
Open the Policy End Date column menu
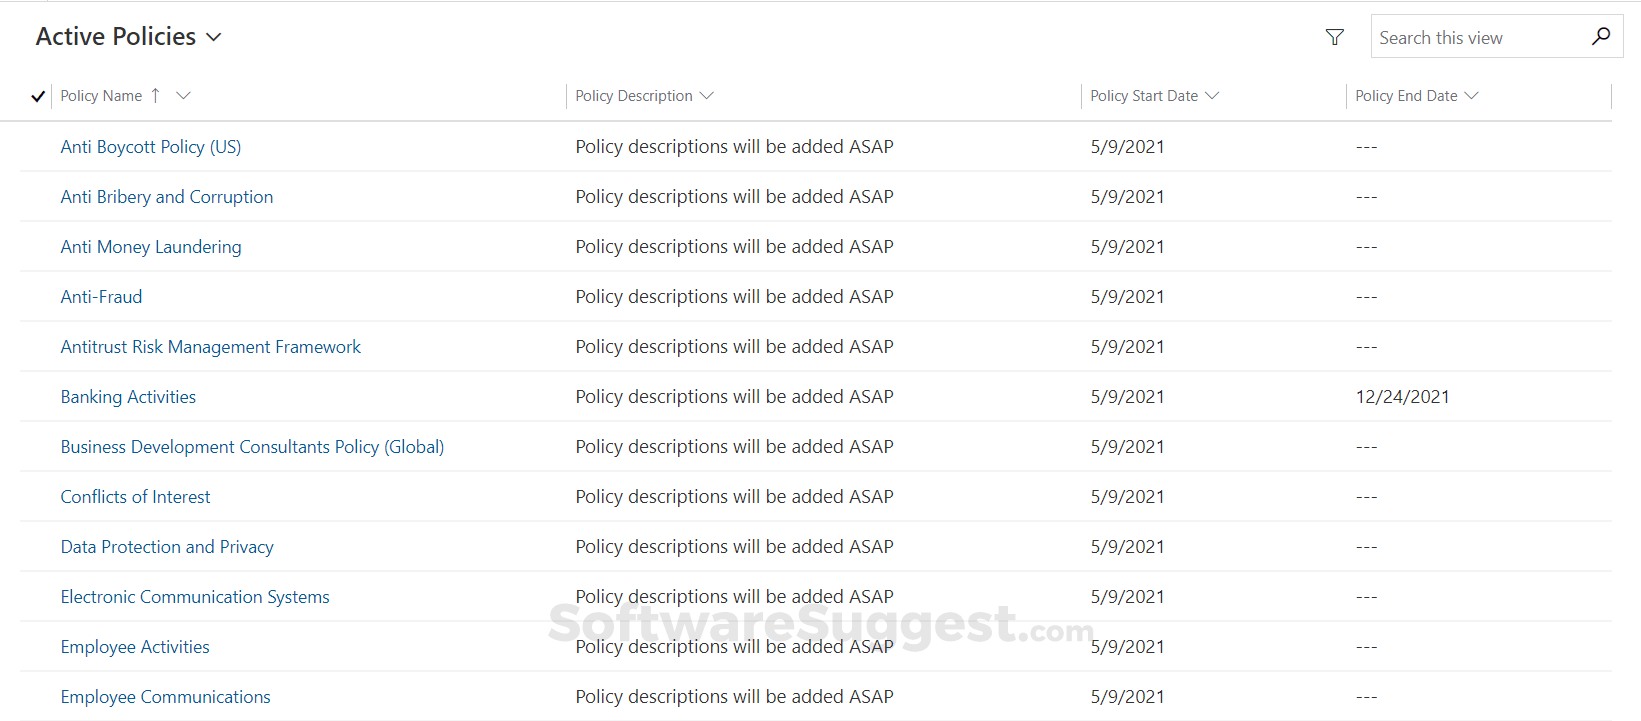(x=1416, y=96)
